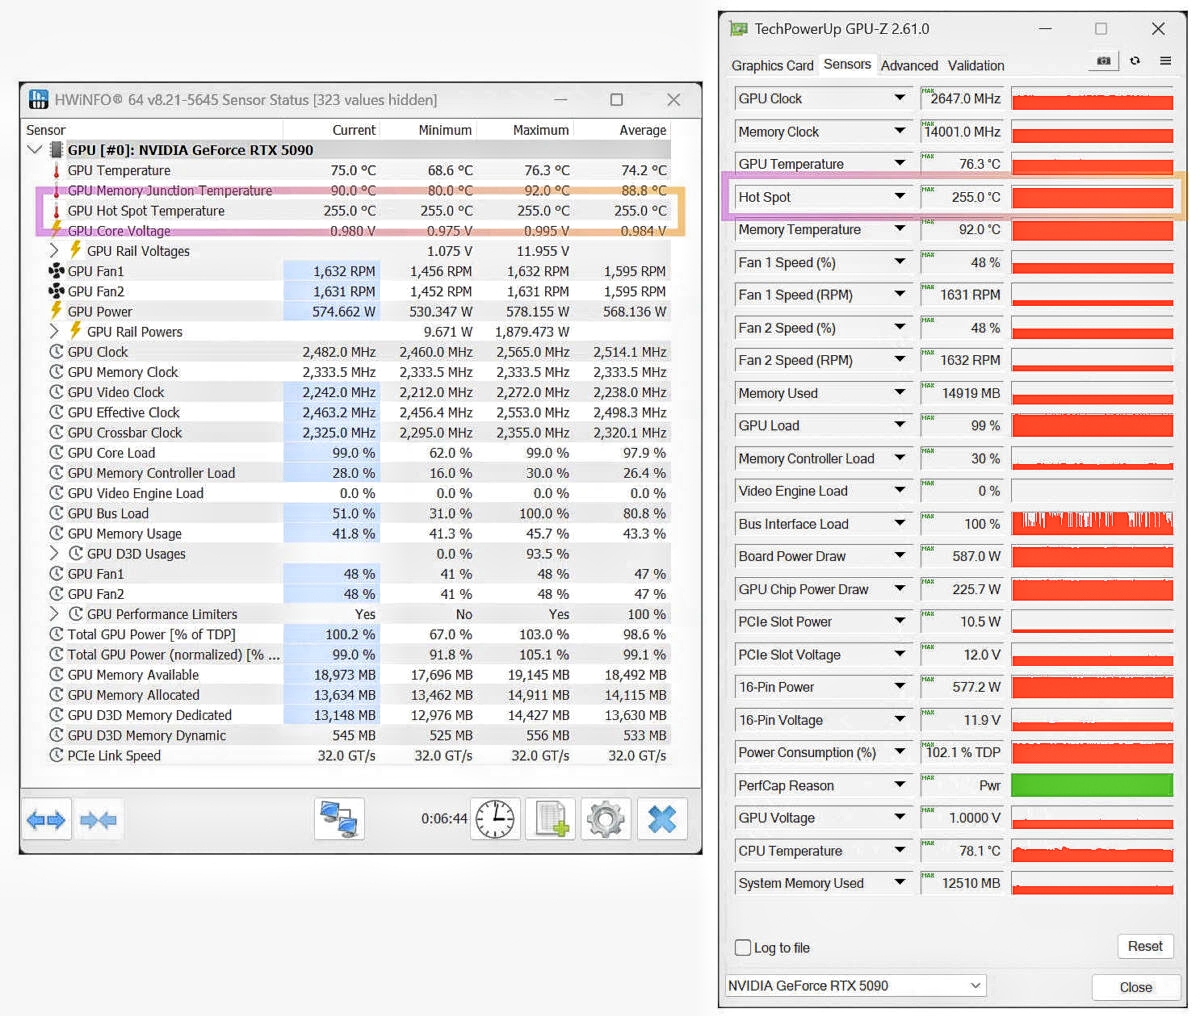Click the green PerfCap Reason bar
Screen dimensions: 1200x1016
coord(1091,785)
